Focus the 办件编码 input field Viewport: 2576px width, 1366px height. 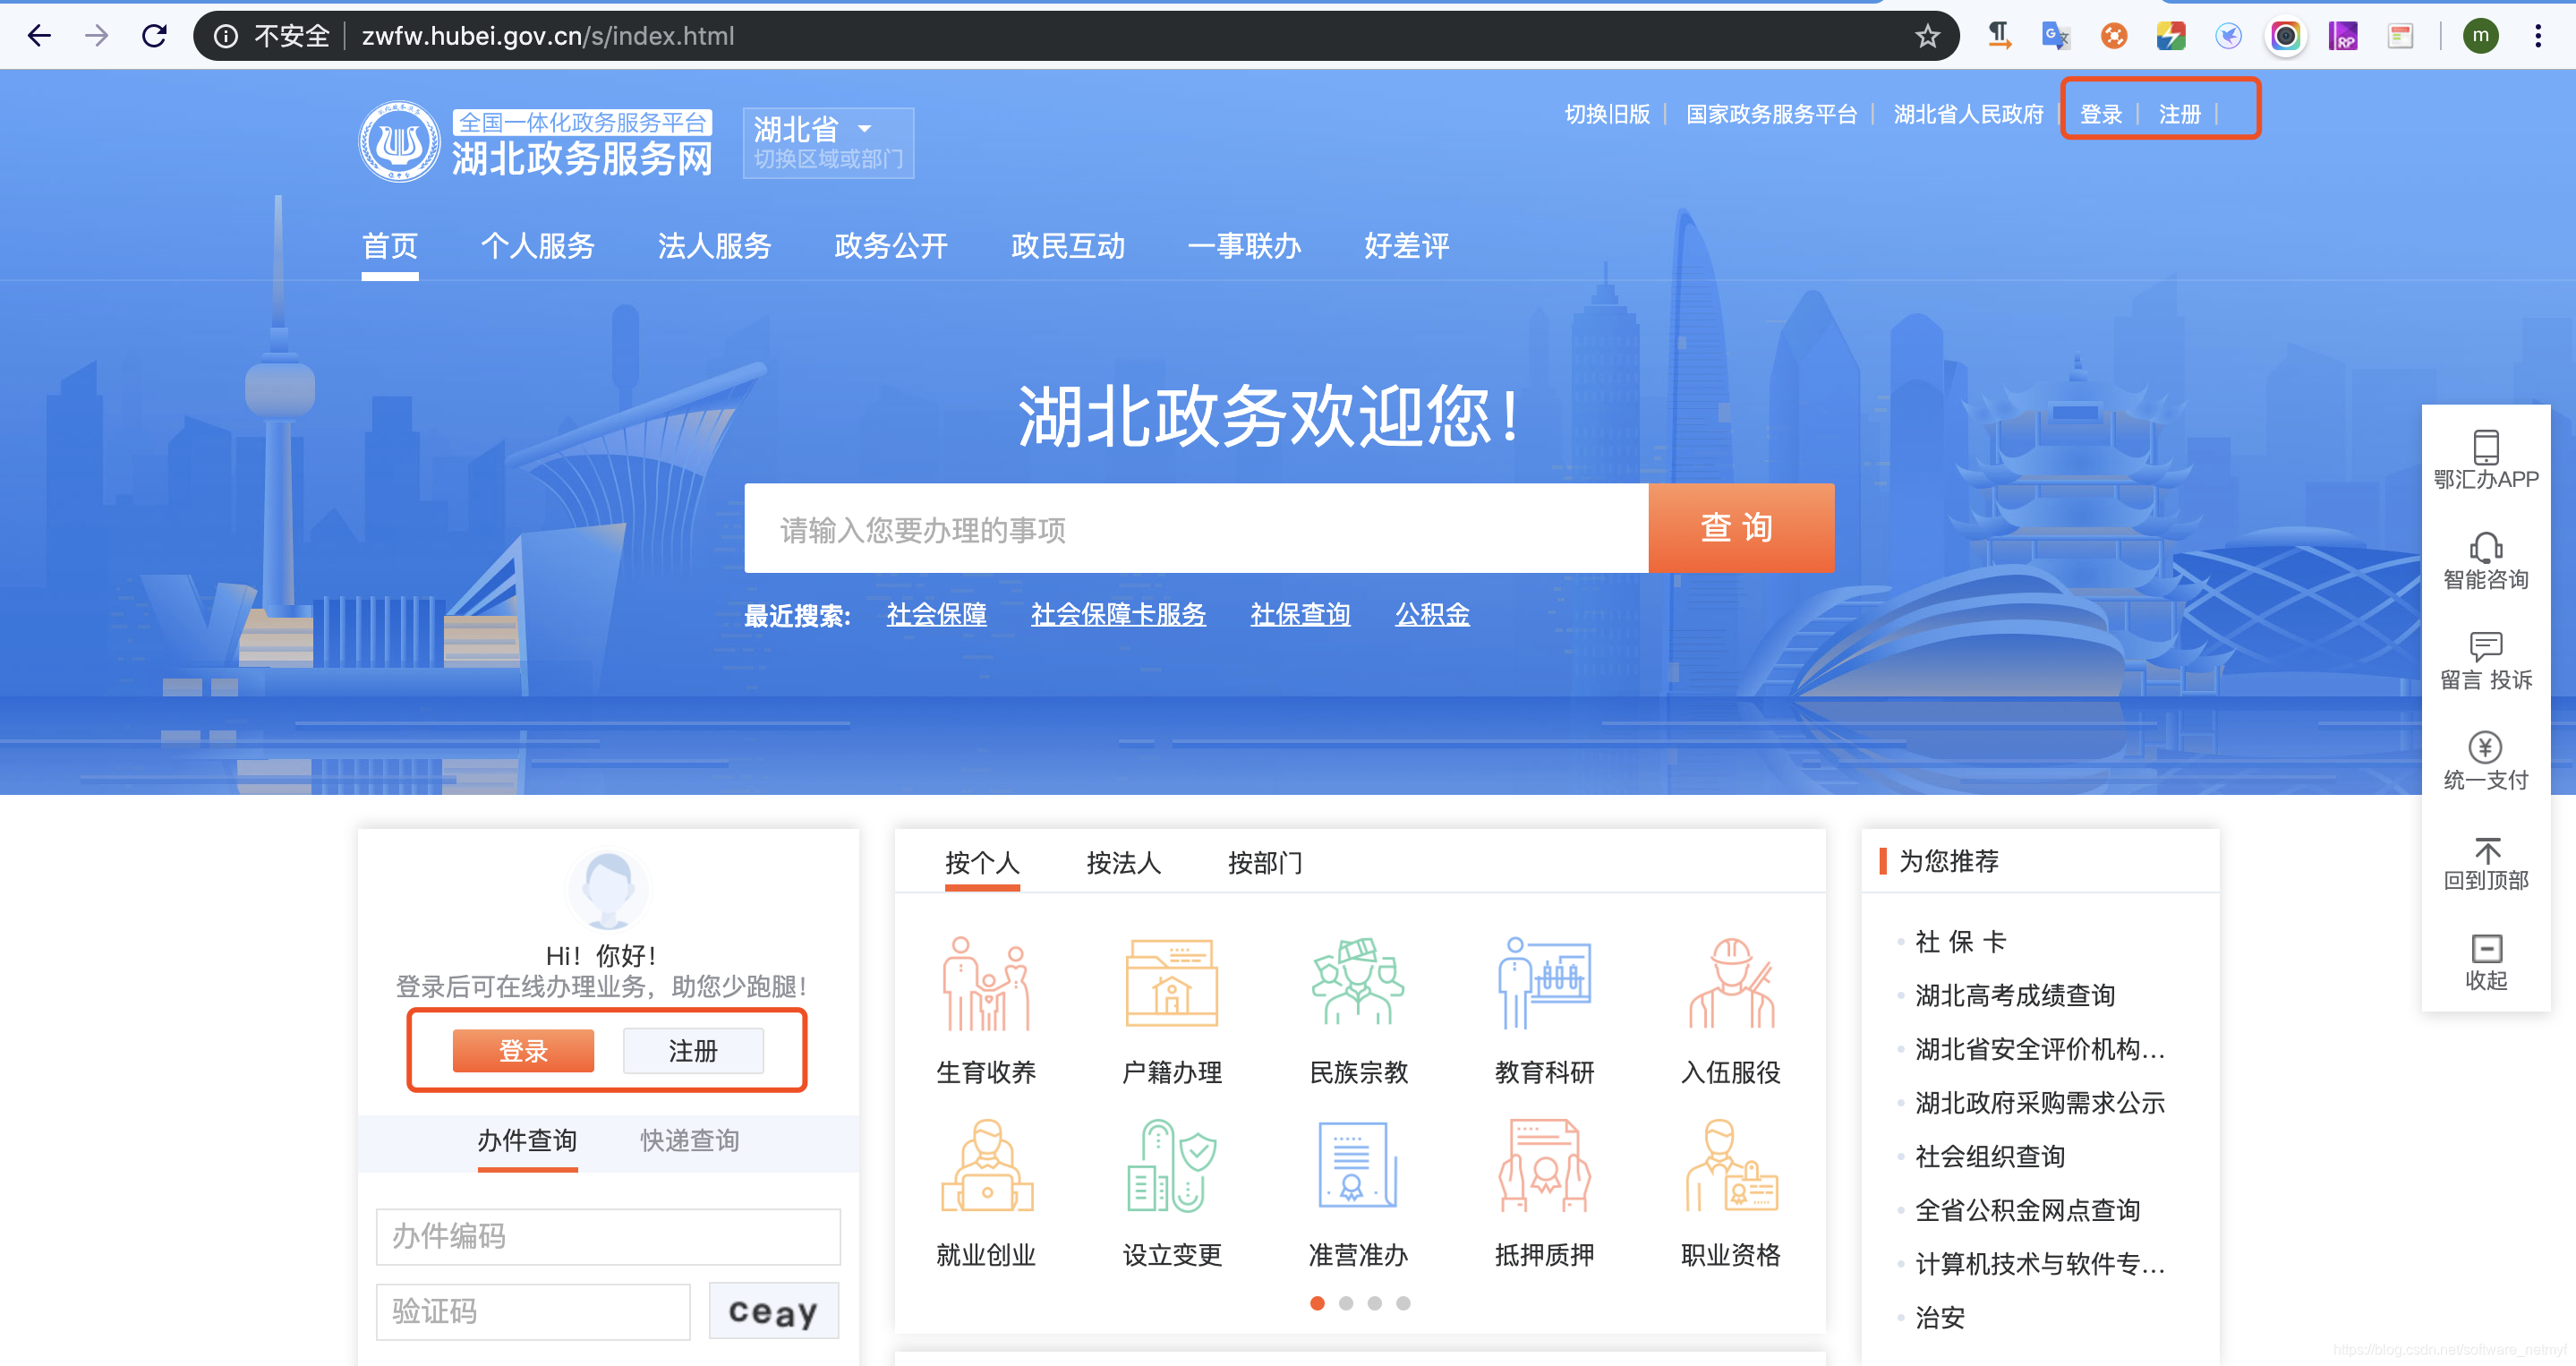[608, 1237]
